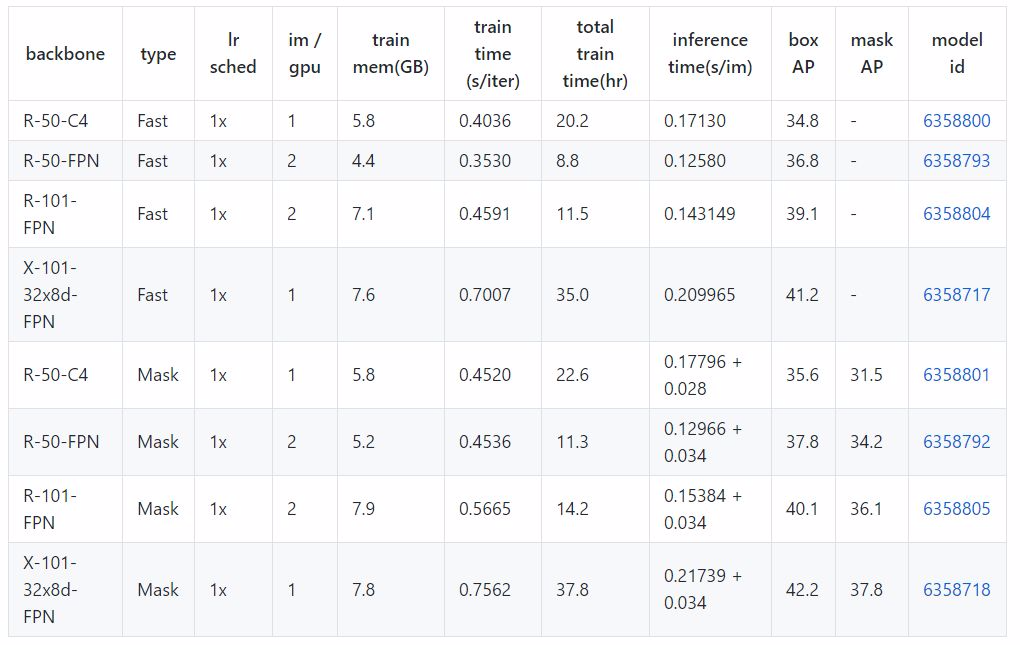Select the "train mem(GB)" header cell
Viewport: 1020px width, 645px height.
(x=390, y=54)
